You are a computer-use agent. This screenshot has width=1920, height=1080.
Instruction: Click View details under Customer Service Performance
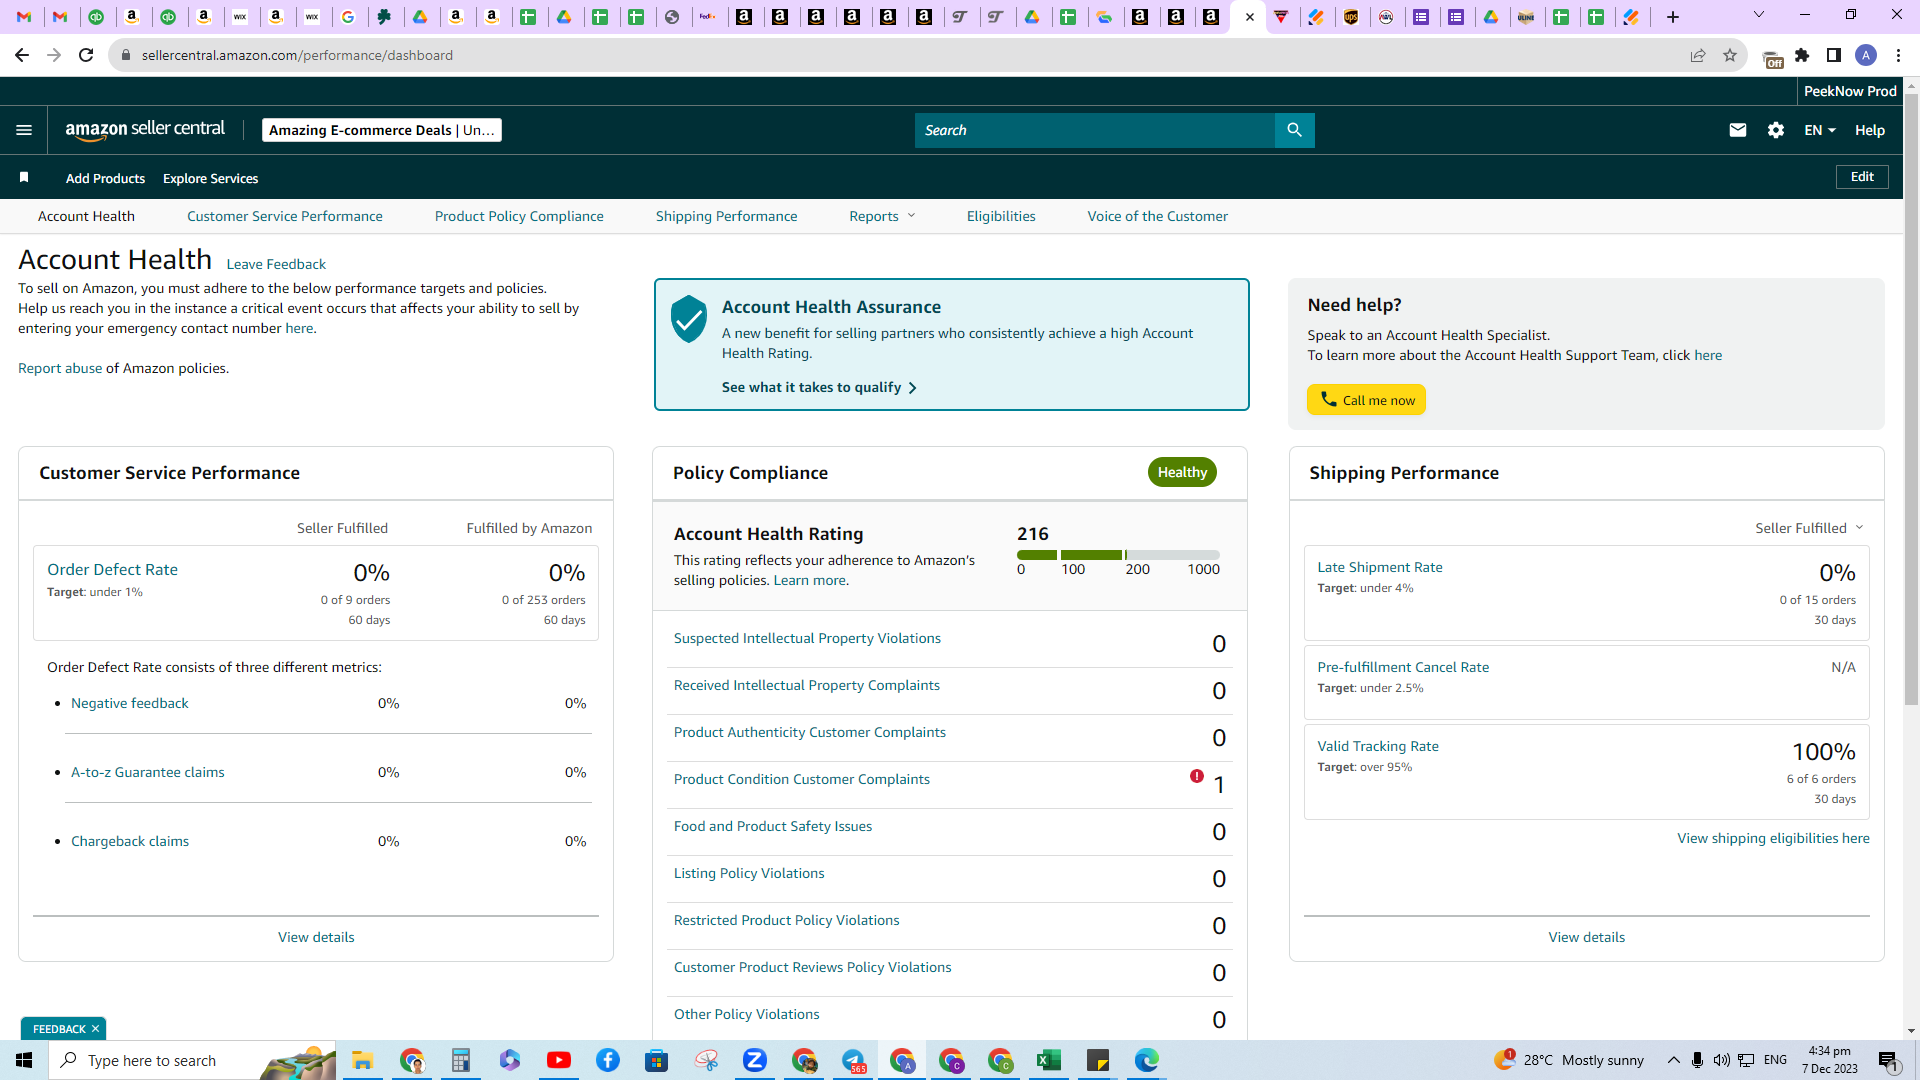pyautogui.click(x=316, y=937)
